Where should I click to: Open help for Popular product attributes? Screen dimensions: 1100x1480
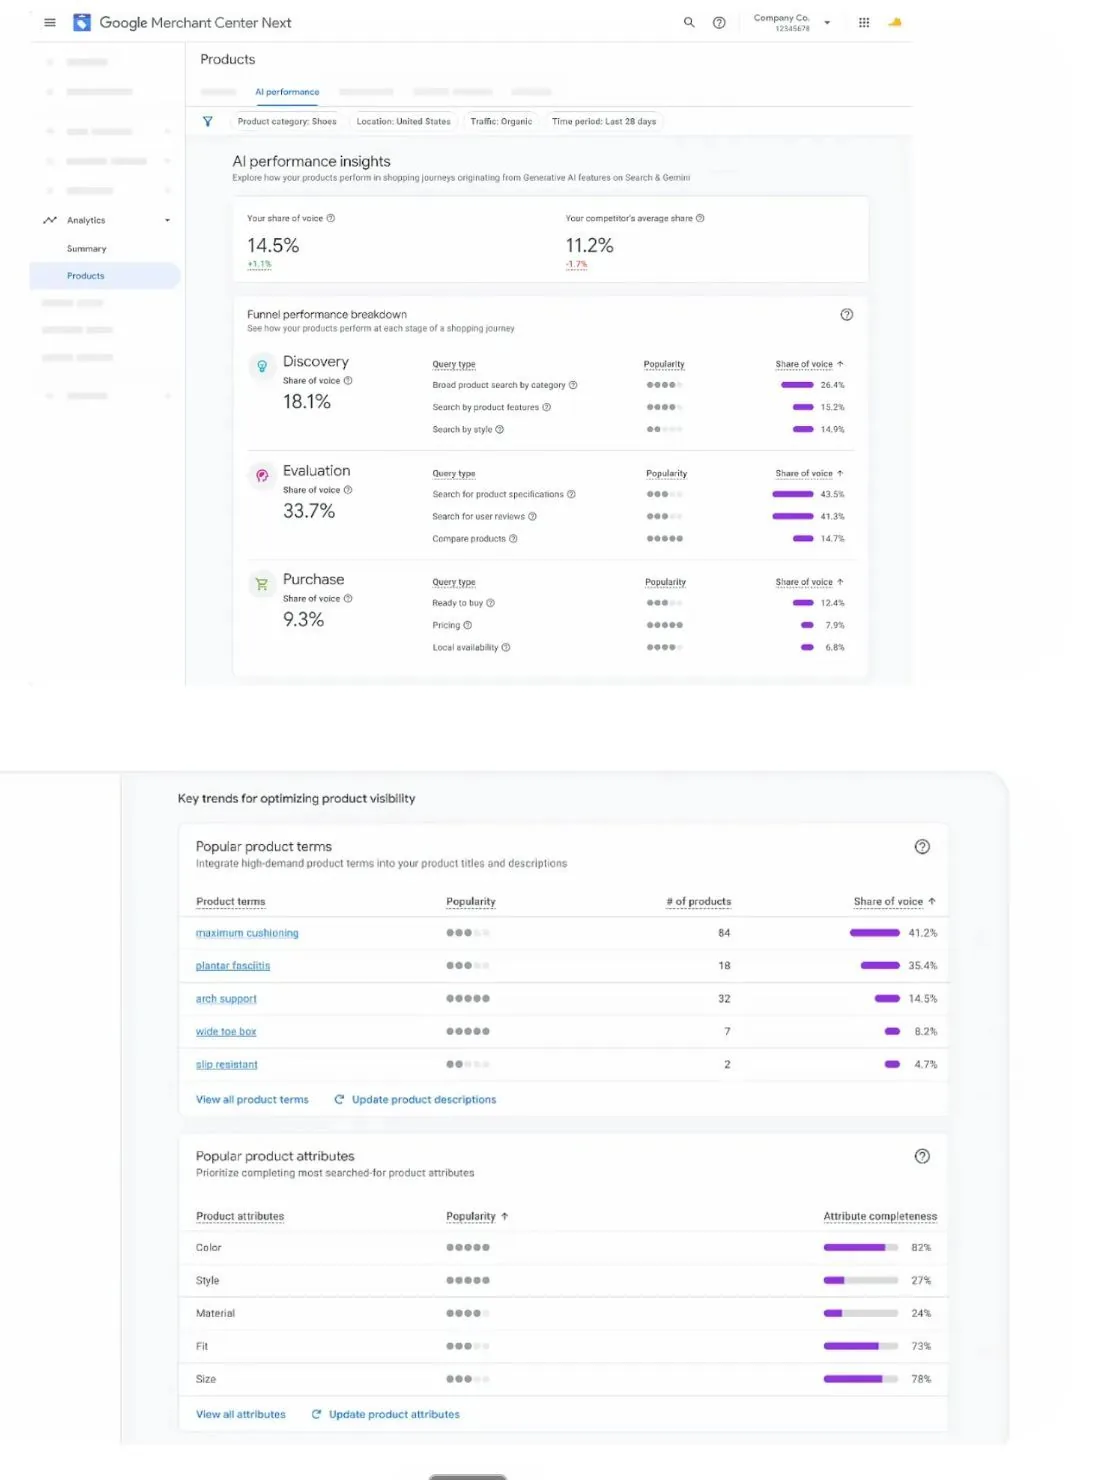922,1156
